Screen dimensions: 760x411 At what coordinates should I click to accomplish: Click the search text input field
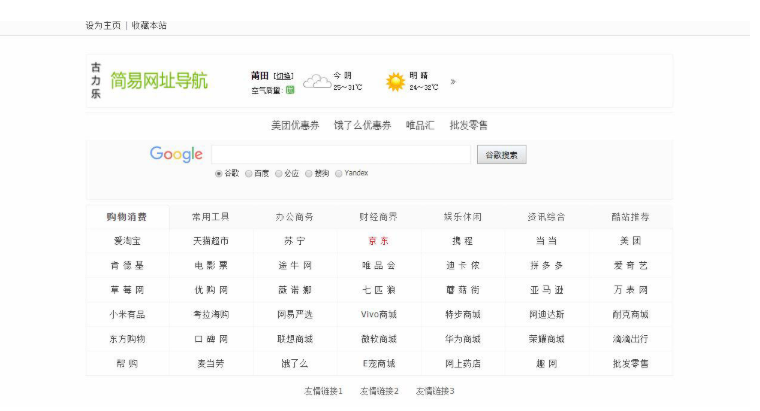(340, 155)
